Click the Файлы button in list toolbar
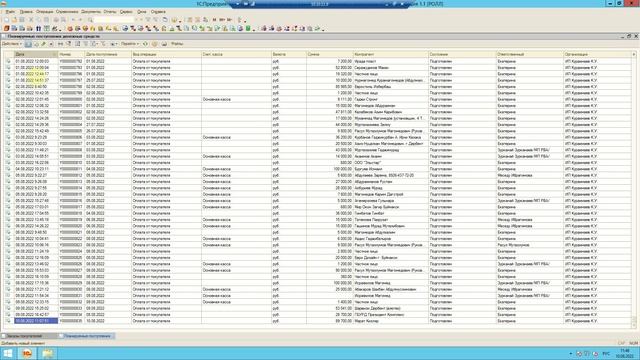This screenshot has width=640, height=360. [177, 44]
